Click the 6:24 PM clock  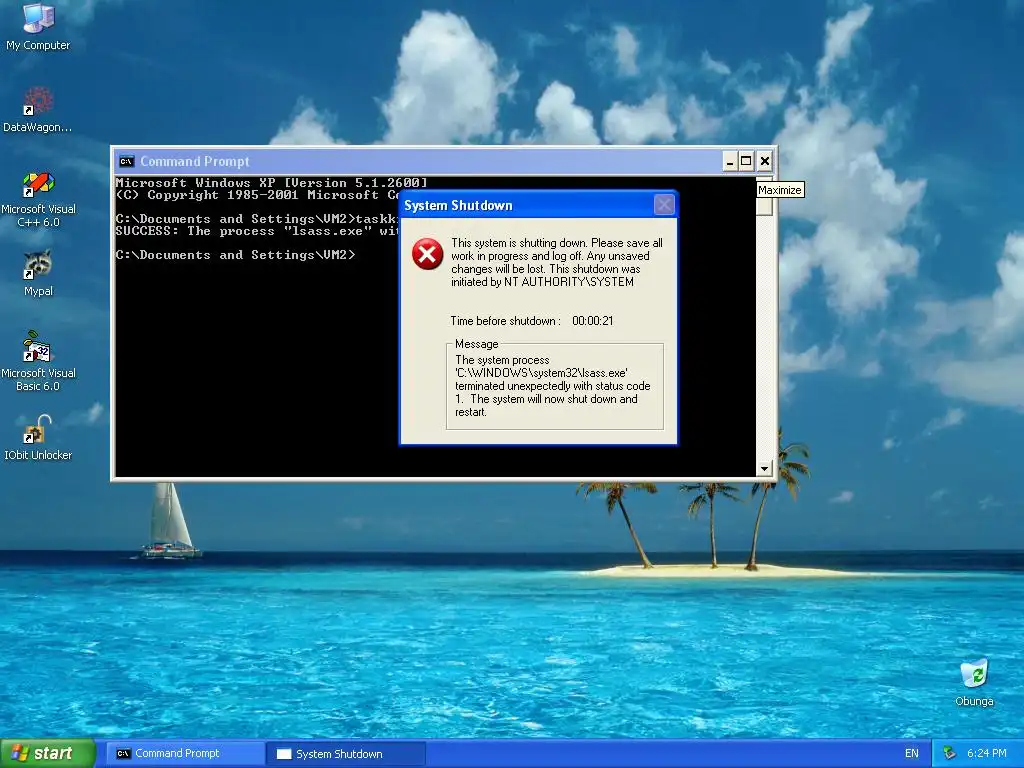tap(986, 753)
